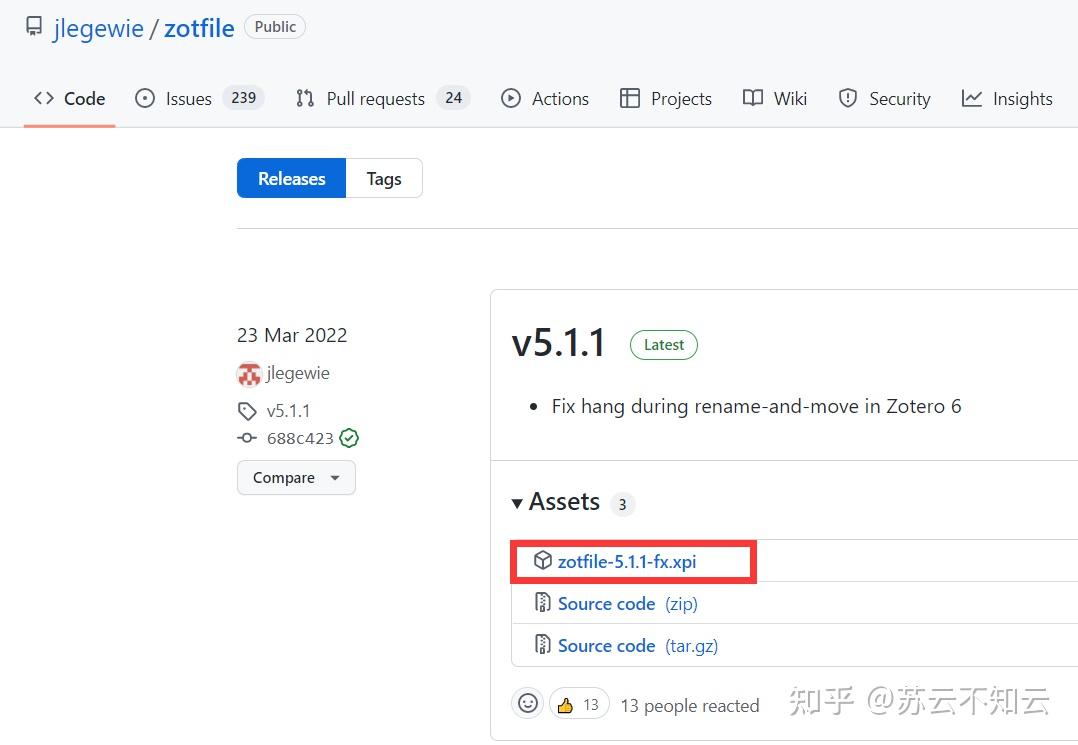Click the thumbs-up 13 reaction
Image resolution: width=1078 pixels, height=745 pixels.
pos(579,703)
